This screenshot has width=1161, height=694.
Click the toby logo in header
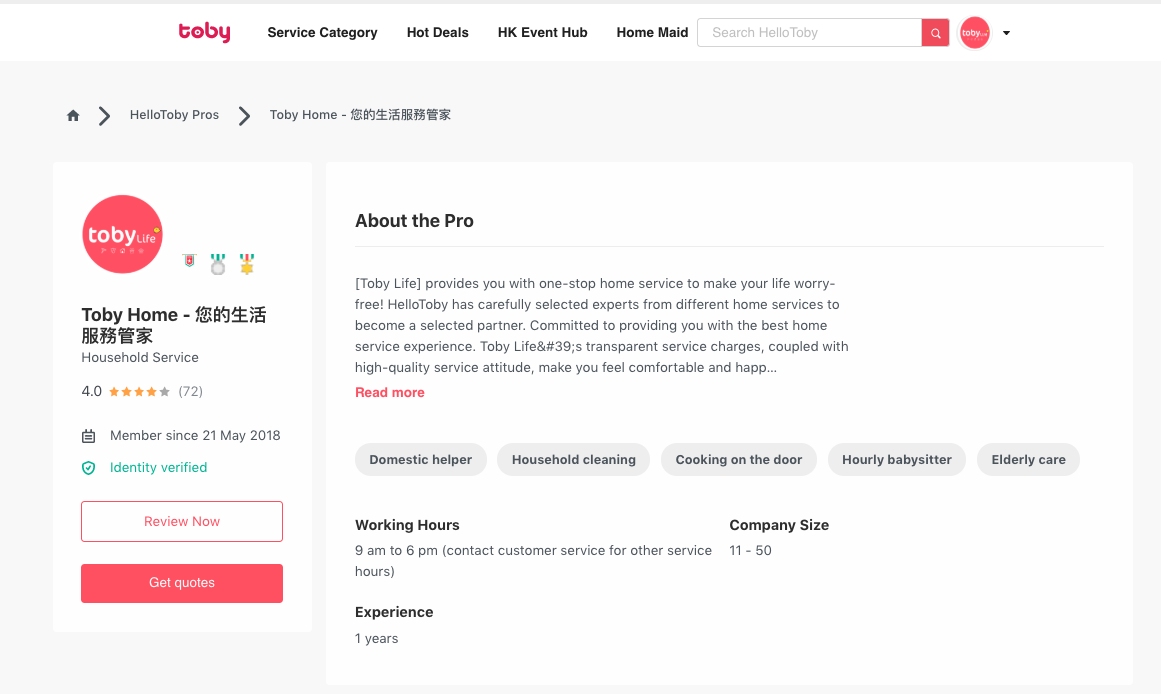[204, 32]
